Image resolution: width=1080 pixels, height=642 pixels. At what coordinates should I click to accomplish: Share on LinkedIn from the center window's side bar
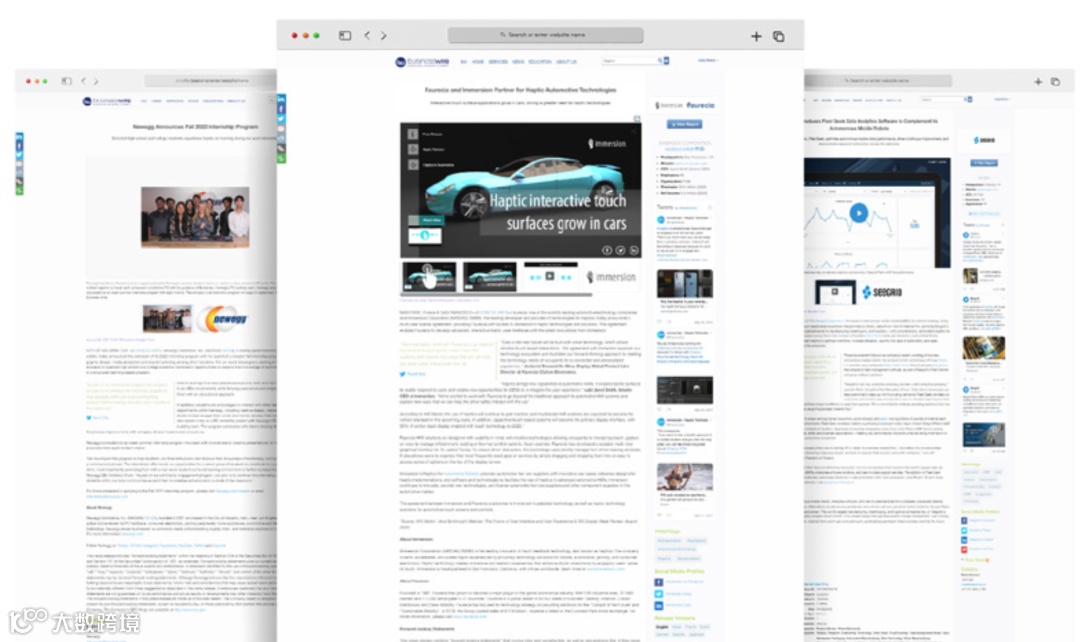(281, 100)
